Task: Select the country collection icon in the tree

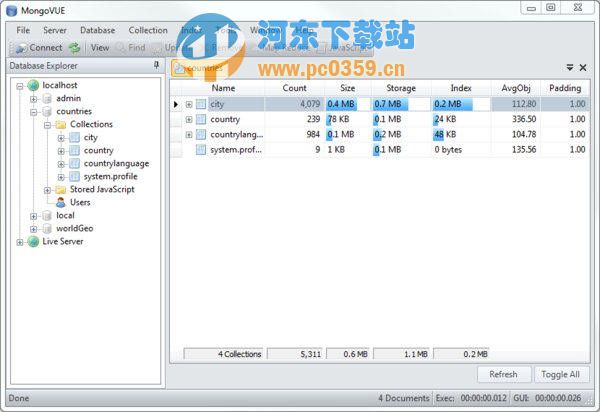Action: 74,151
